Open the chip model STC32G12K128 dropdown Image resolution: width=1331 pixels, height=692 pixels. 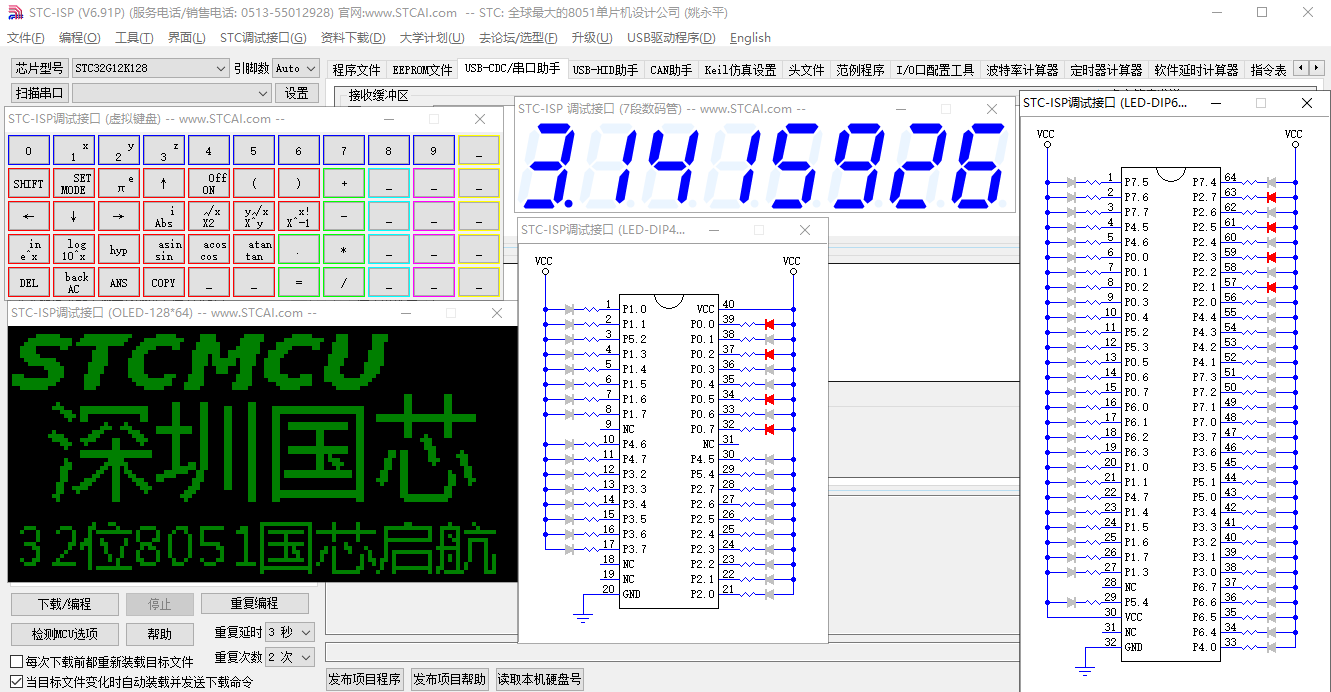pyautogui.click(x=150, y=68)
